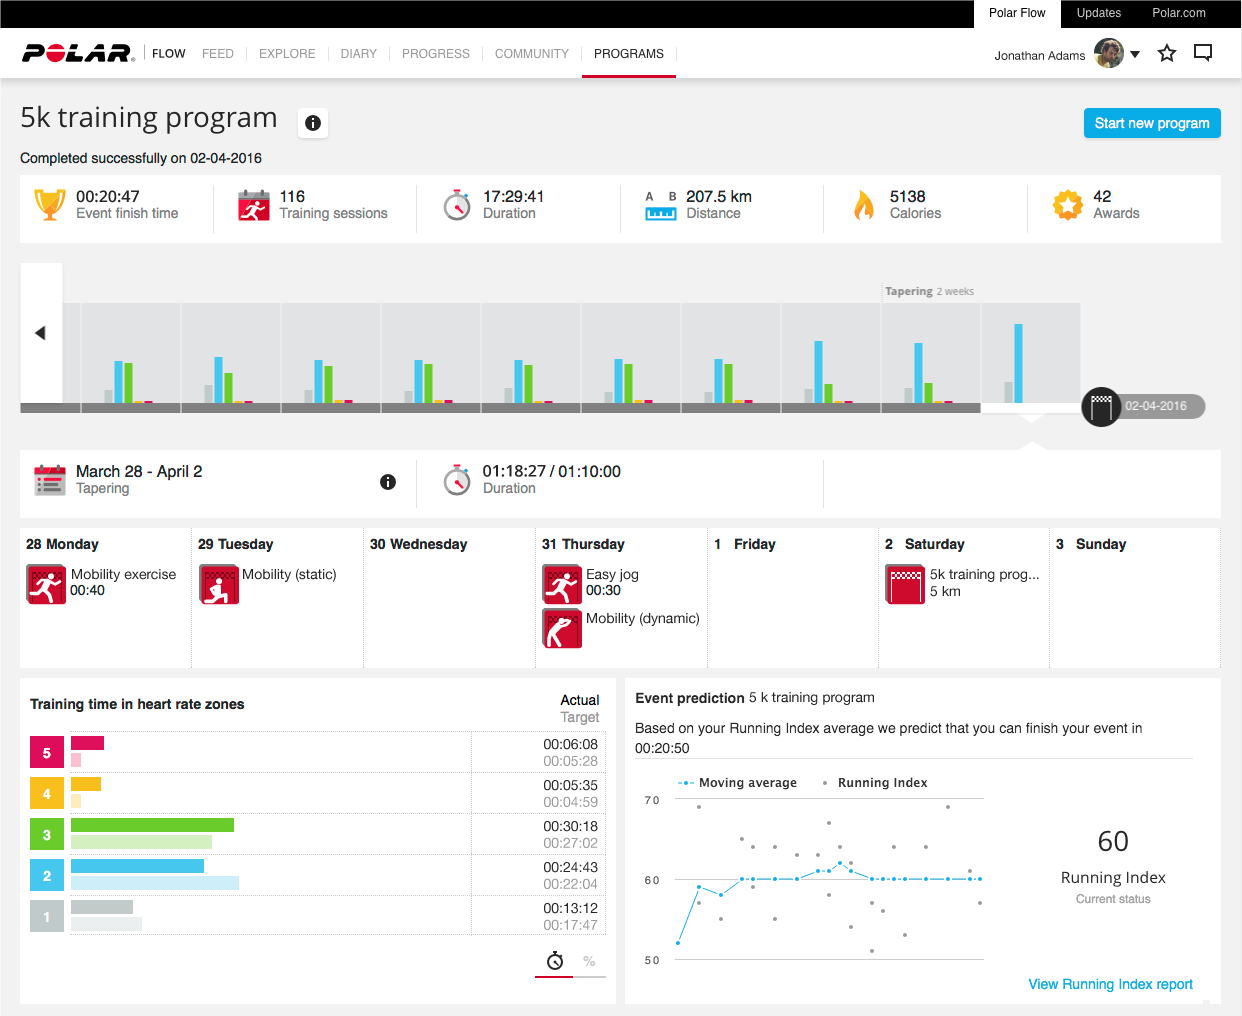1242x1016 pixels.
Task: Open View Running Index report link
Action: click(1110, 984)
